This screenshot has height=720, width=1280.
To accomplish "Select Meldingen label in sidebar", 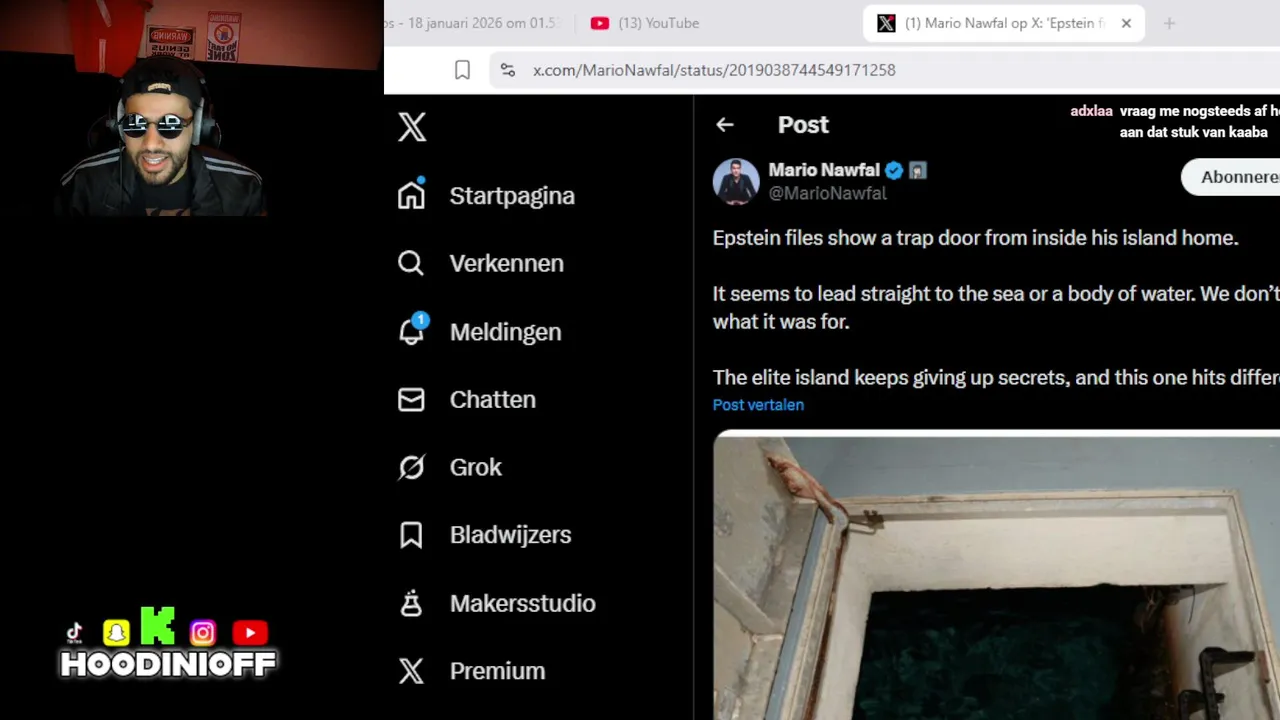I will click(505, 332).
